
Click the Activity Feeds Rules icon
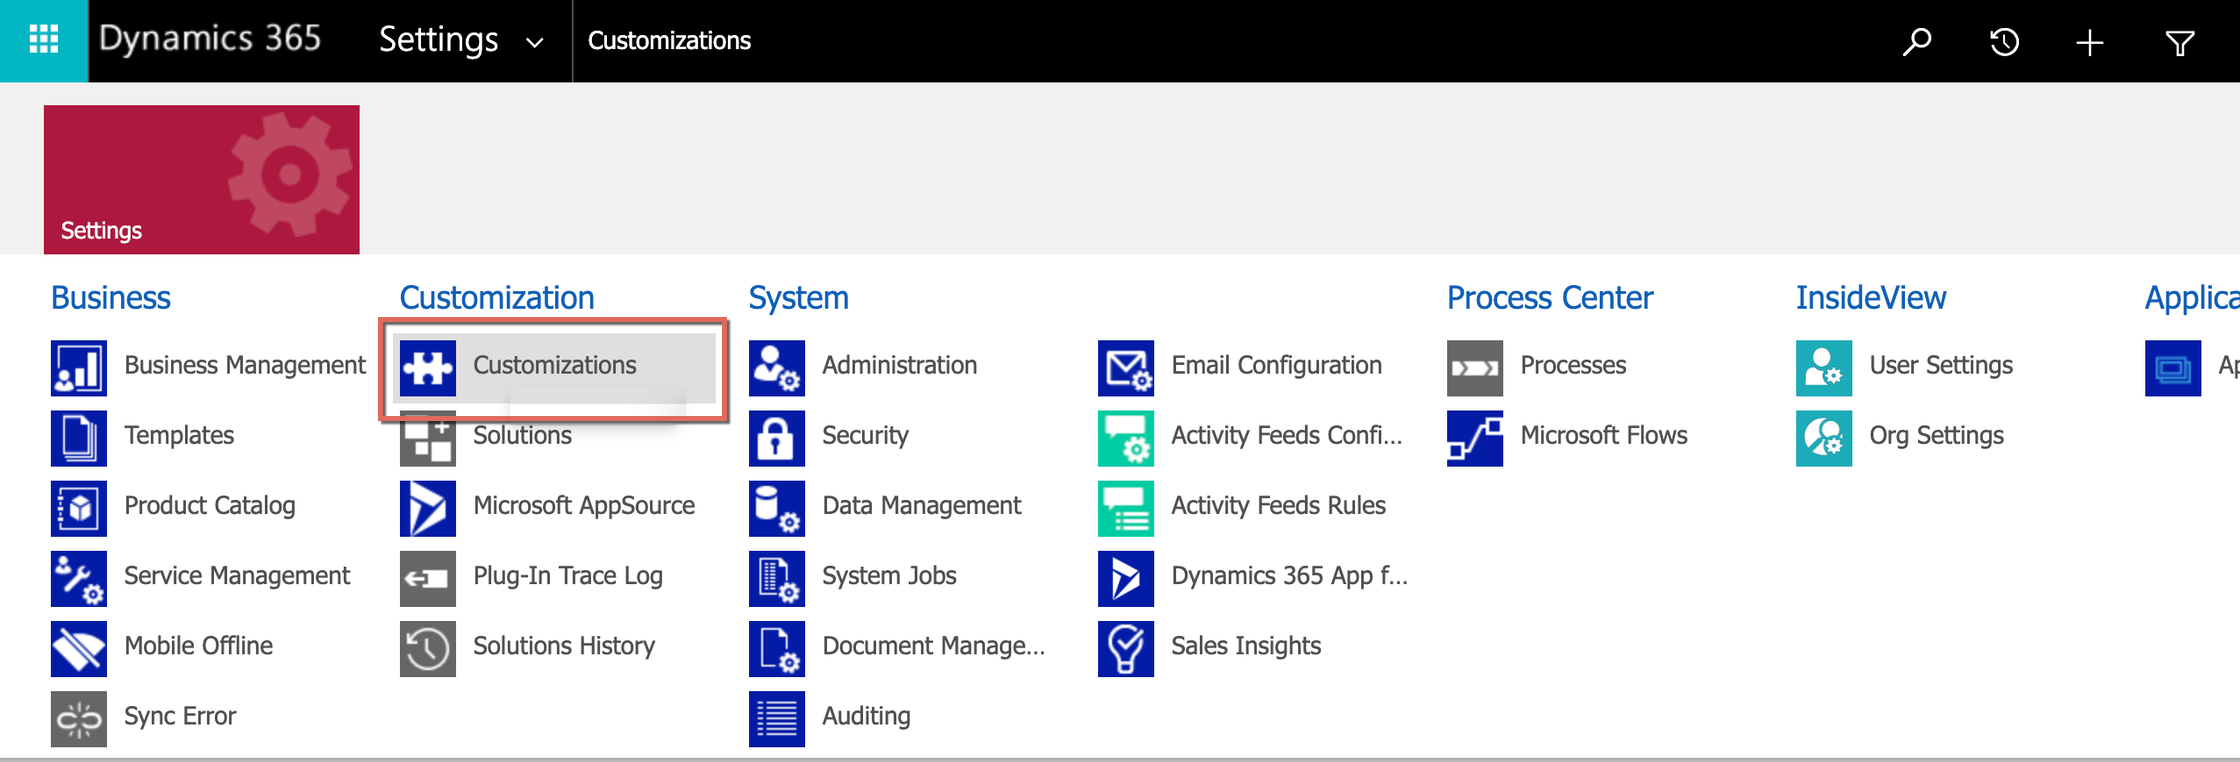tap(1126, 508)
